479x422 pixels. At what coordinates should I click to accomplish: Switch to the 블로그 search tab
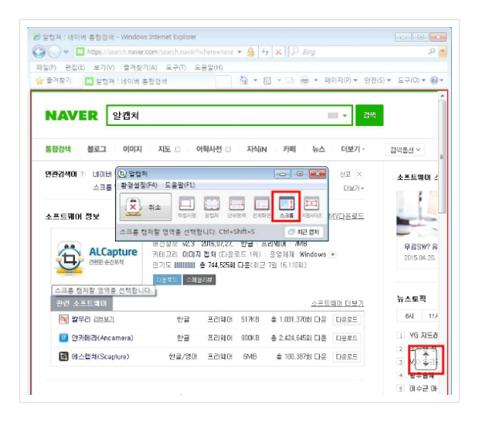(x=97, y=149)
